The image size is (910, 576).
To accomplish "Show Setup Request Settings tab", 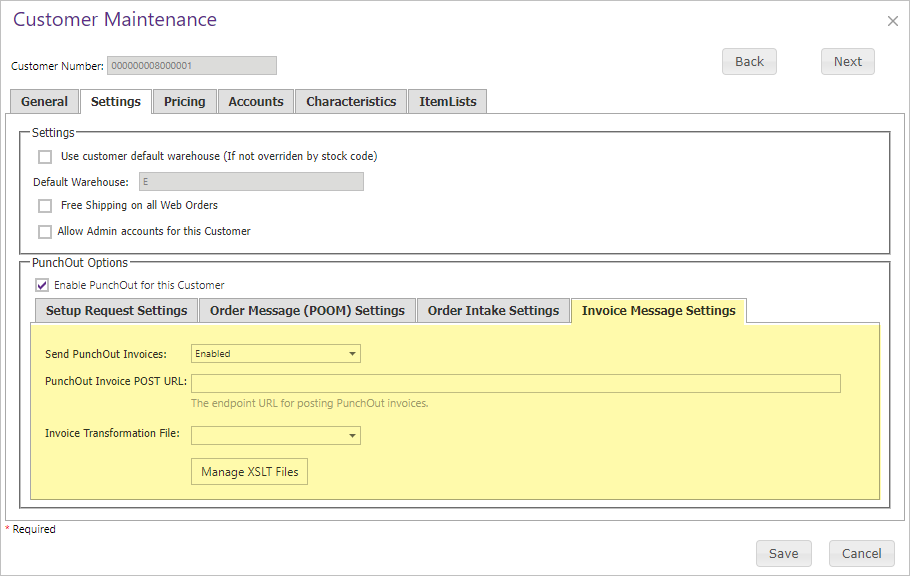I will click(x=116, y=311).
